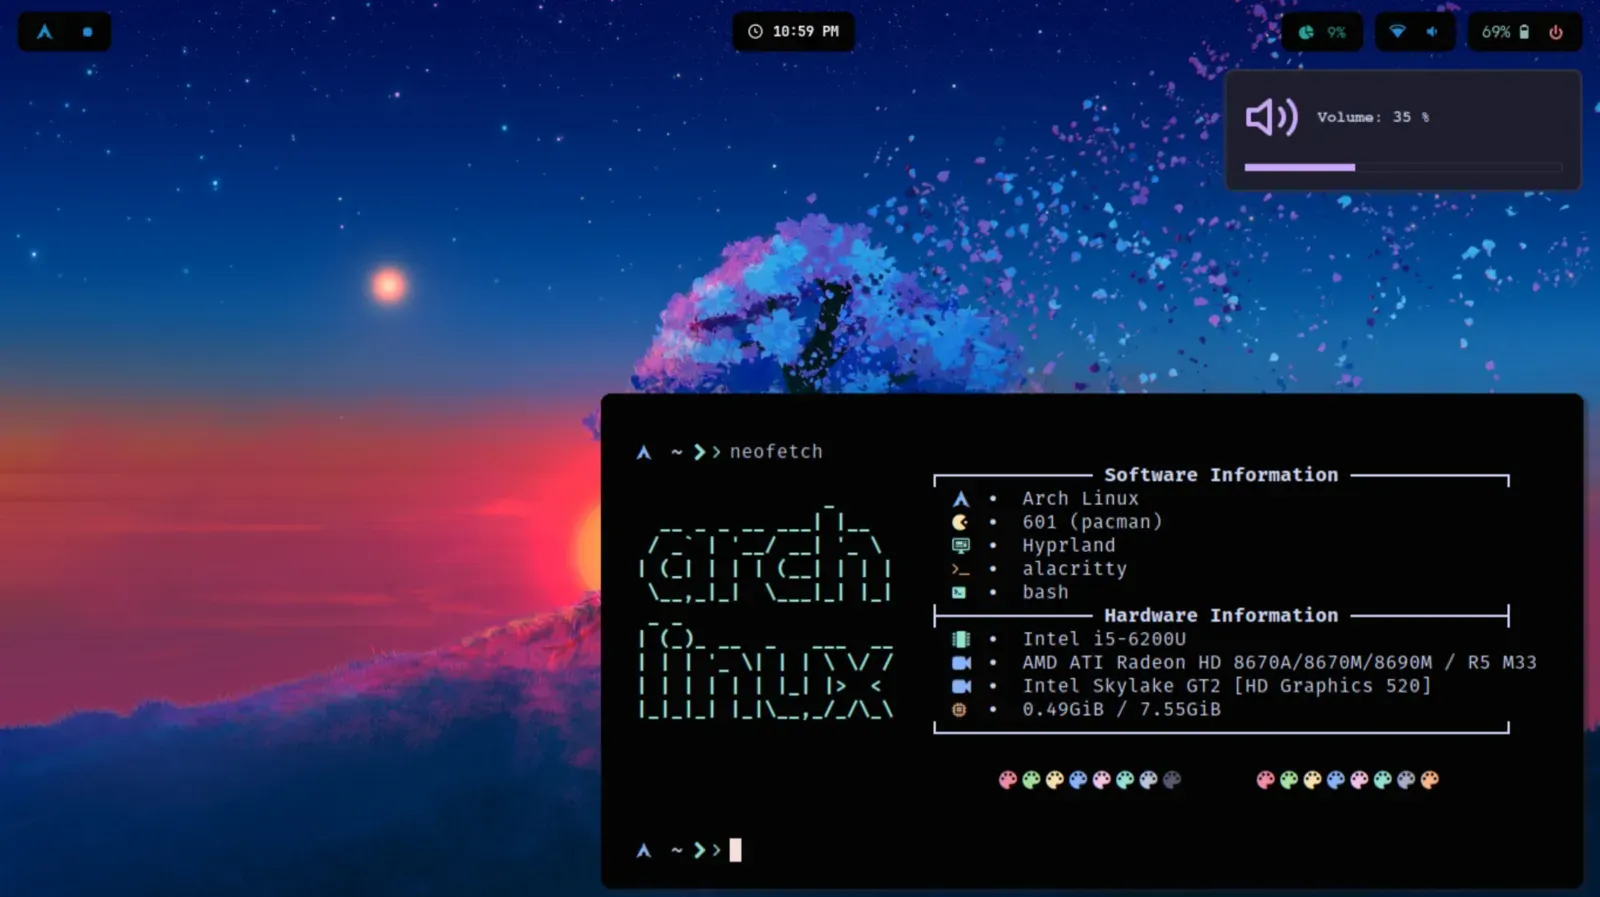Click the '10:59 PM' clock text

(x=805, y=32)
